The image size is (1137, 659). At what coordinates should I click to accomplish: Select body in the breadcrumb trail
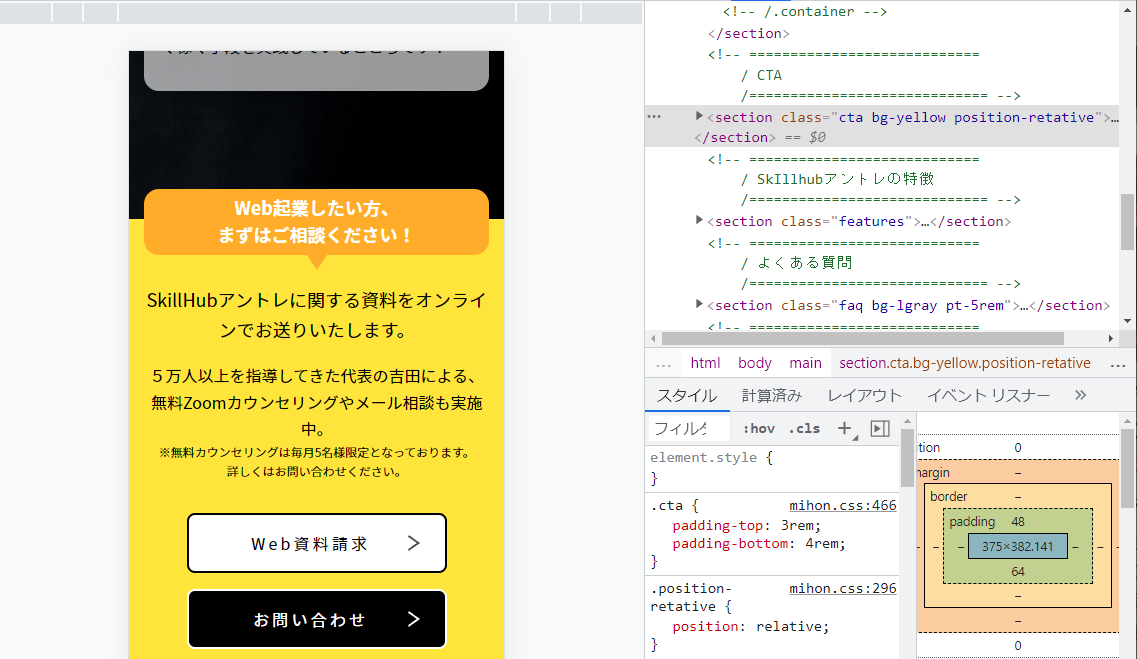[755, 362]
